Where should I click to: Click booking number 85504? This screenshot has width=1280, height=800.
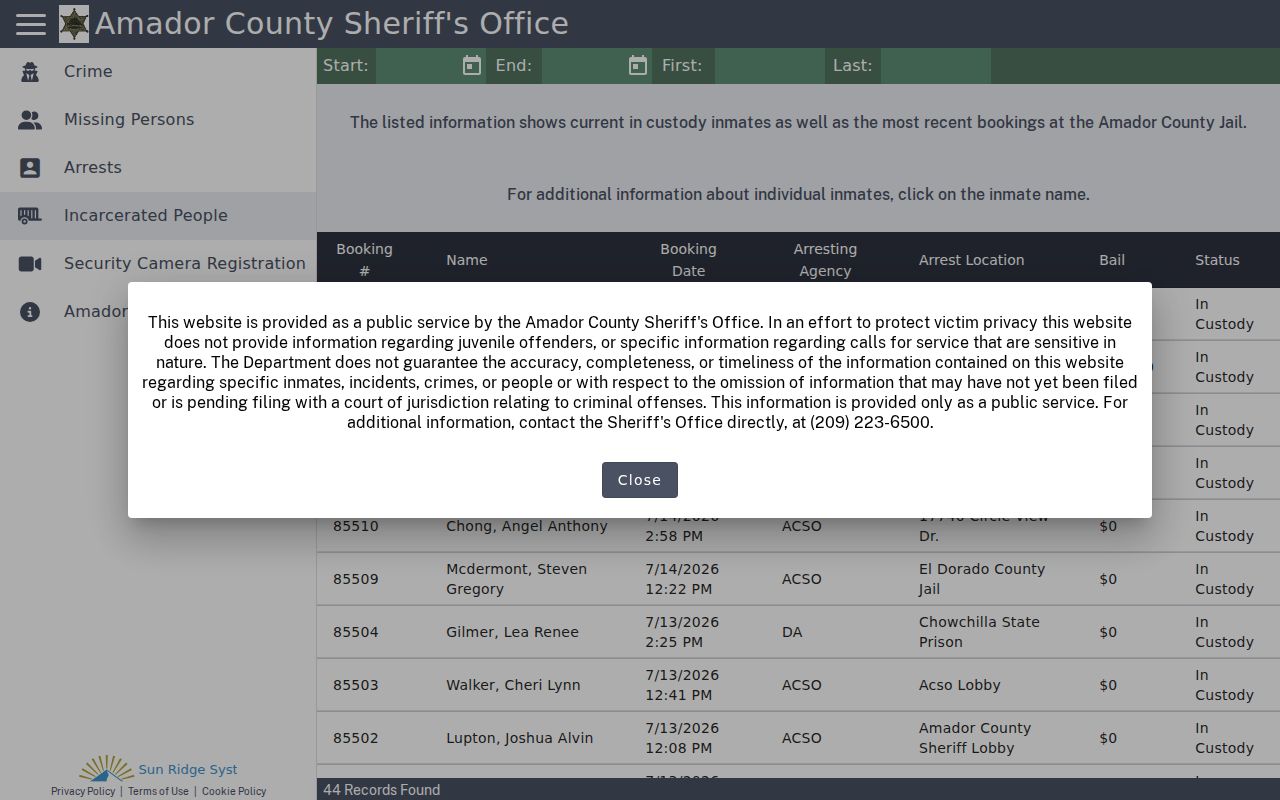click(x=356, y=632)
